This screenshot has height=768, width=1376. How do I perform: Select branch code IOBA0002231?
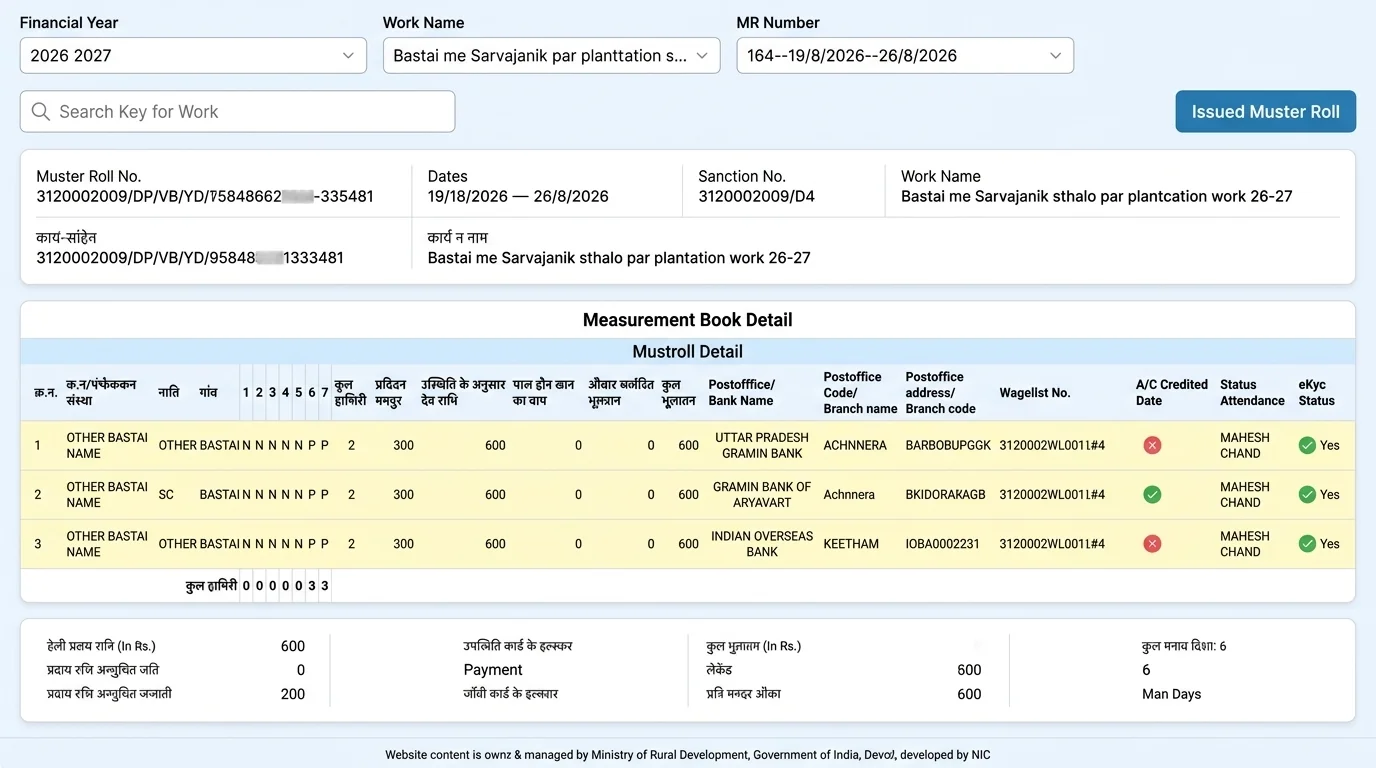click(x=943, y=544)
